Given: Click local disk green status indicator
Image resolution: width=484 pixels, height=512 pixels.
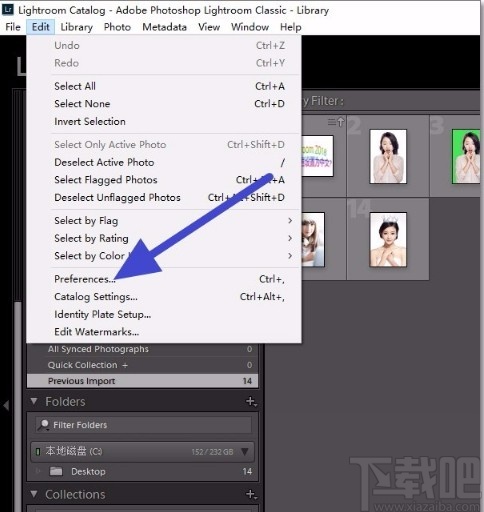Looking at the screenshot, I should click(x=38, y=452).
